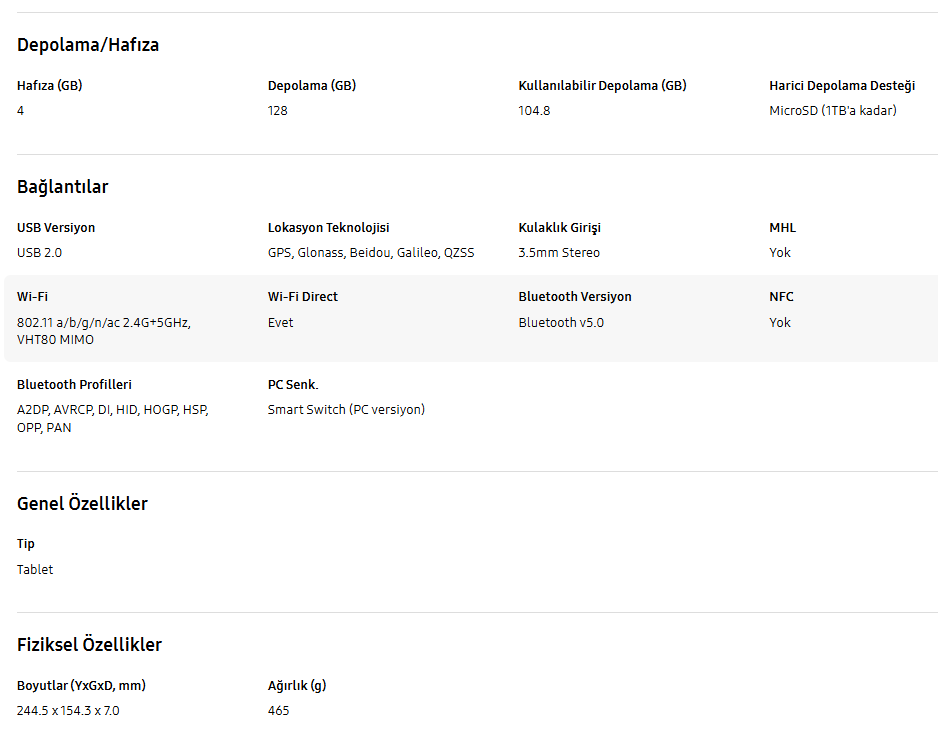Click the 244.5 x 154.3 x 7.0 dimensions
The height and width of the screenshot is (745, 938).
pyautogui.click(x=68, y=711)
